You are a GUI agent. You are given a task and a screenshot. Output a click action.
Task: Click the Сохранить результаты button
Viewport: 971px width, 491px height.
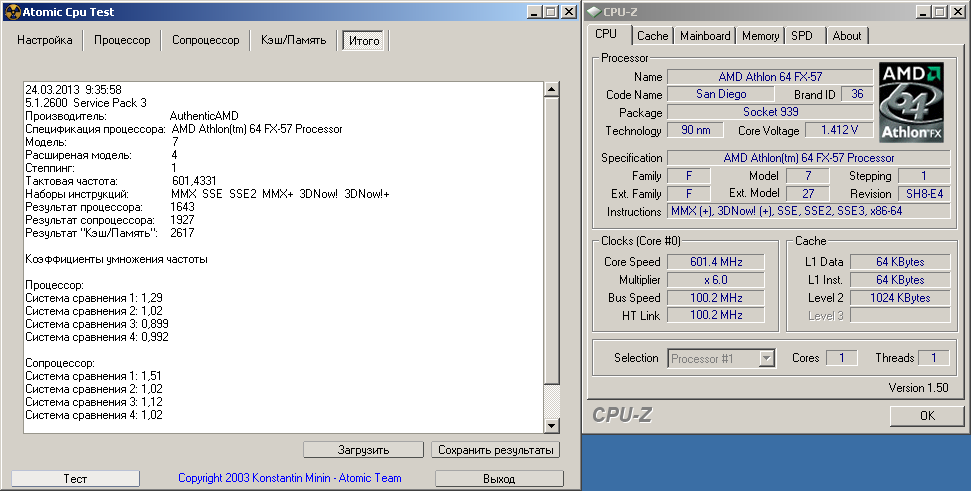(x=495, y=450)
